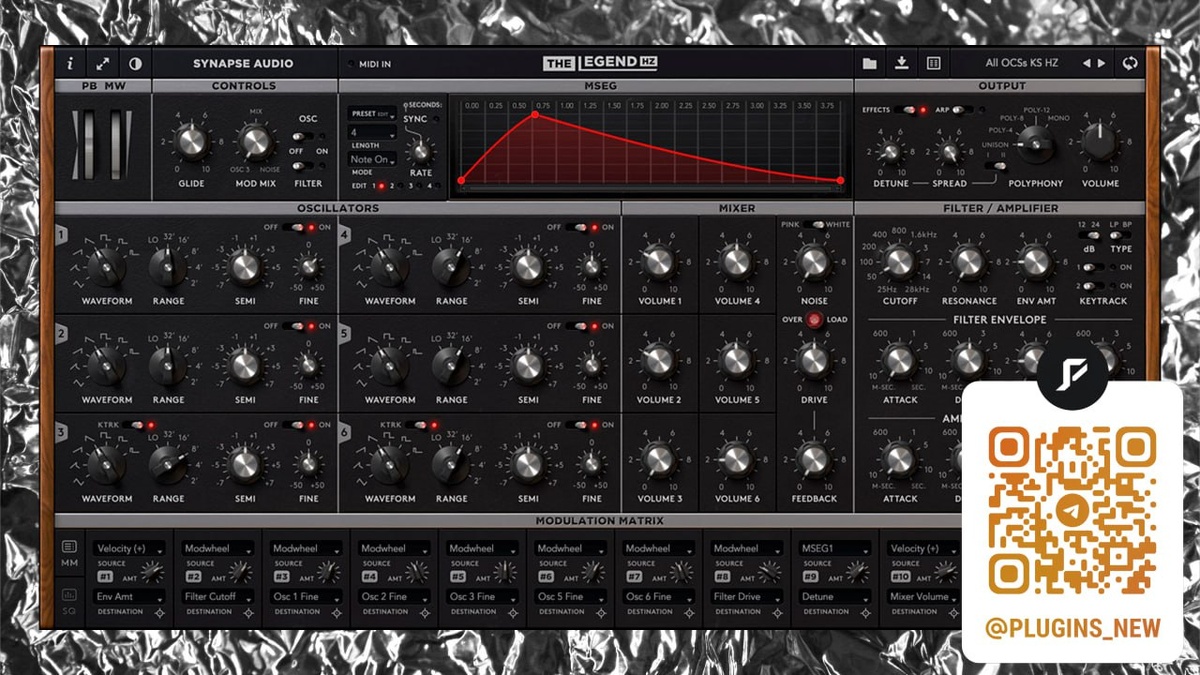Viewport: 1200px width, 675px height.
Task: Click destination crosshair under Detune slot
Action: point(865,612)
